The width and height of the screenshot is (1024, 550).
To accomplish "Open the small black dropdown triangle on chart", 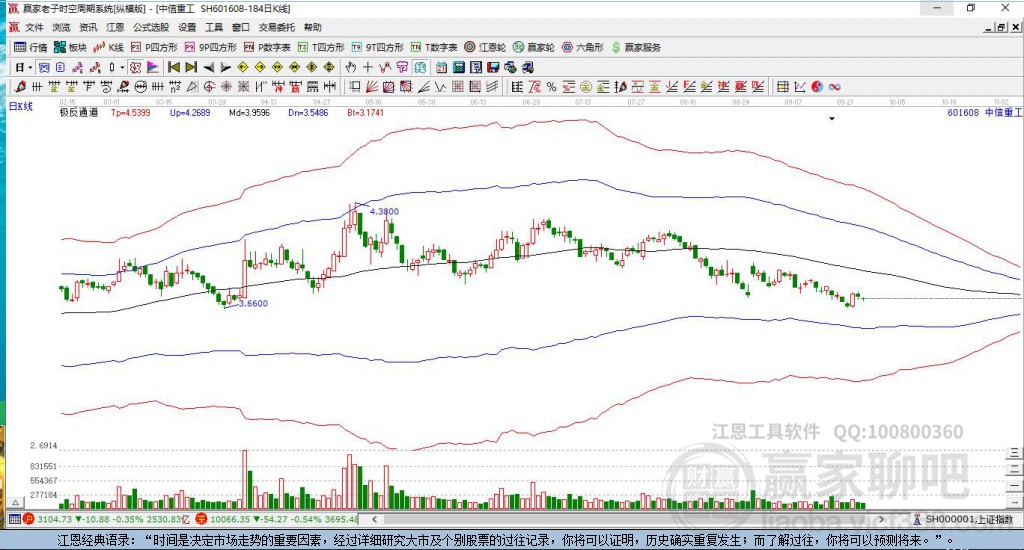I will pos(832,119).
